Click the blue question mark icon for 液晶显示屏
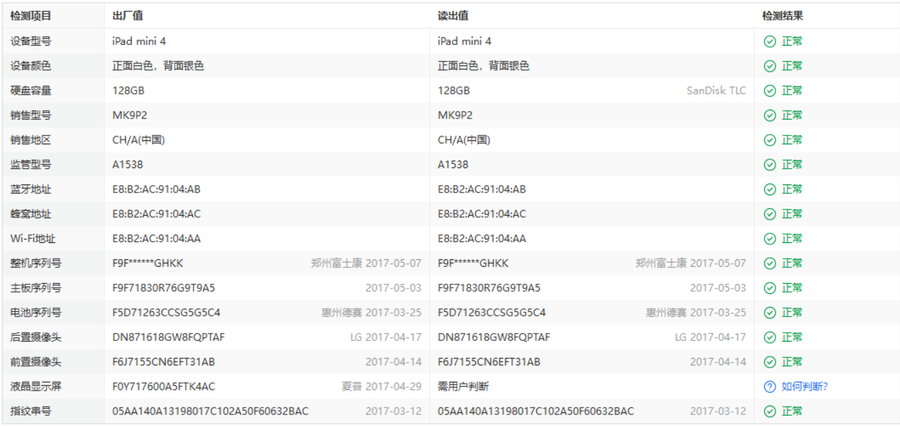 click(x=769, y=386)
